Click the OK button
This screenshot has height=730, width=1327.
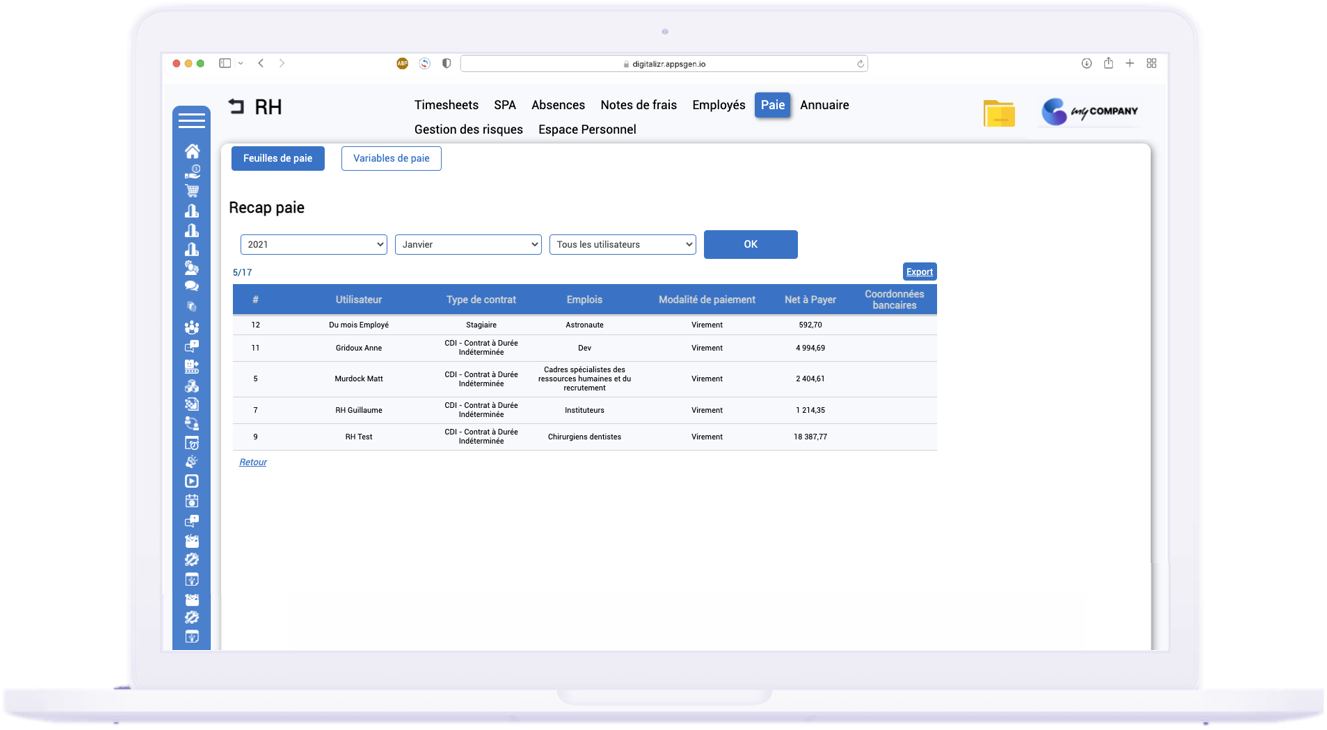[x=751, y=244]
